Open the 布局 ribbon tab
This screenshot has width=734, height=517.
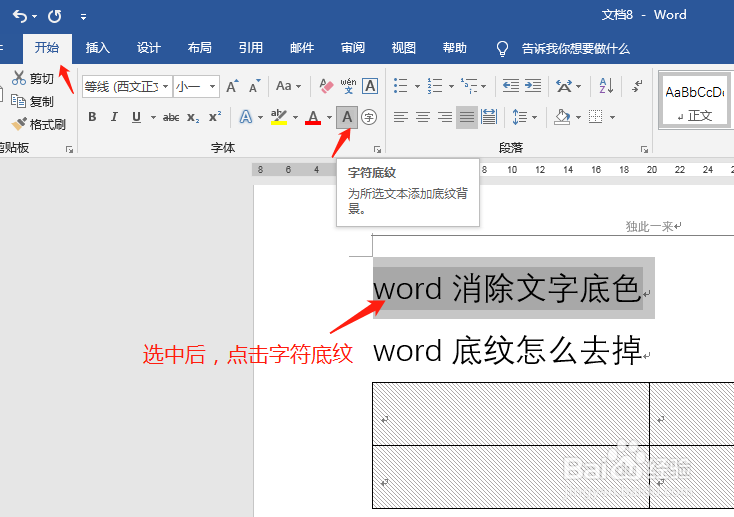pos(199,48)
